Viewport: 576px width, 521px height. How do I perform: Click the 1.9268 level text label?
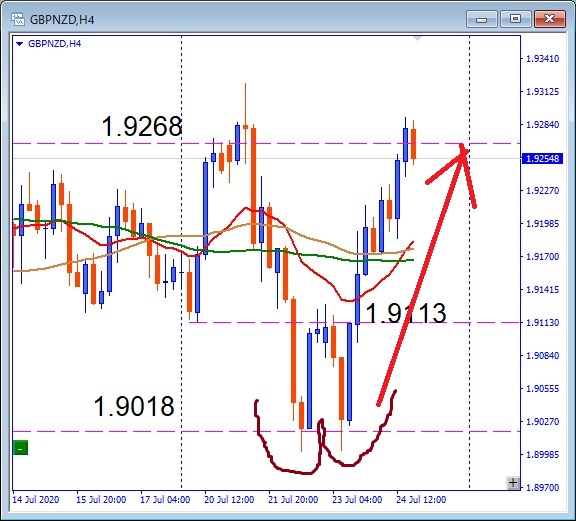[x=142, y=126]
